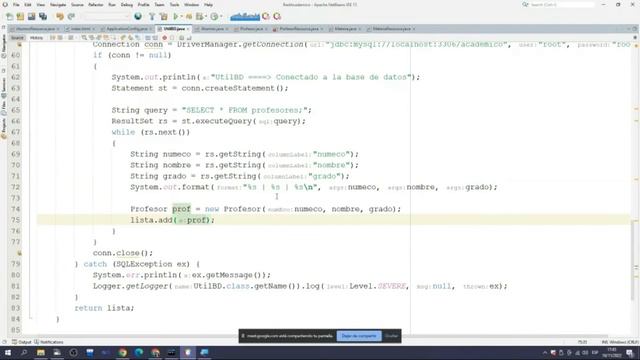Open the Output panel

point(22,342)
